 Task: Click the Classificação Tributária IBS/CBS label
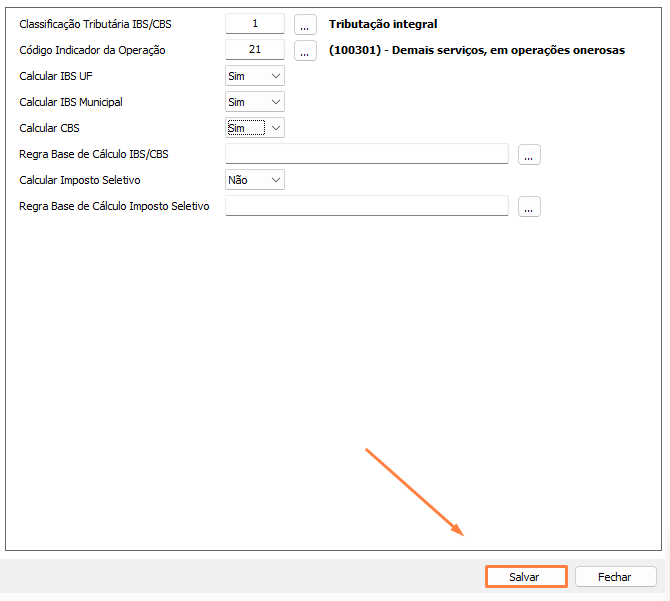95,24
